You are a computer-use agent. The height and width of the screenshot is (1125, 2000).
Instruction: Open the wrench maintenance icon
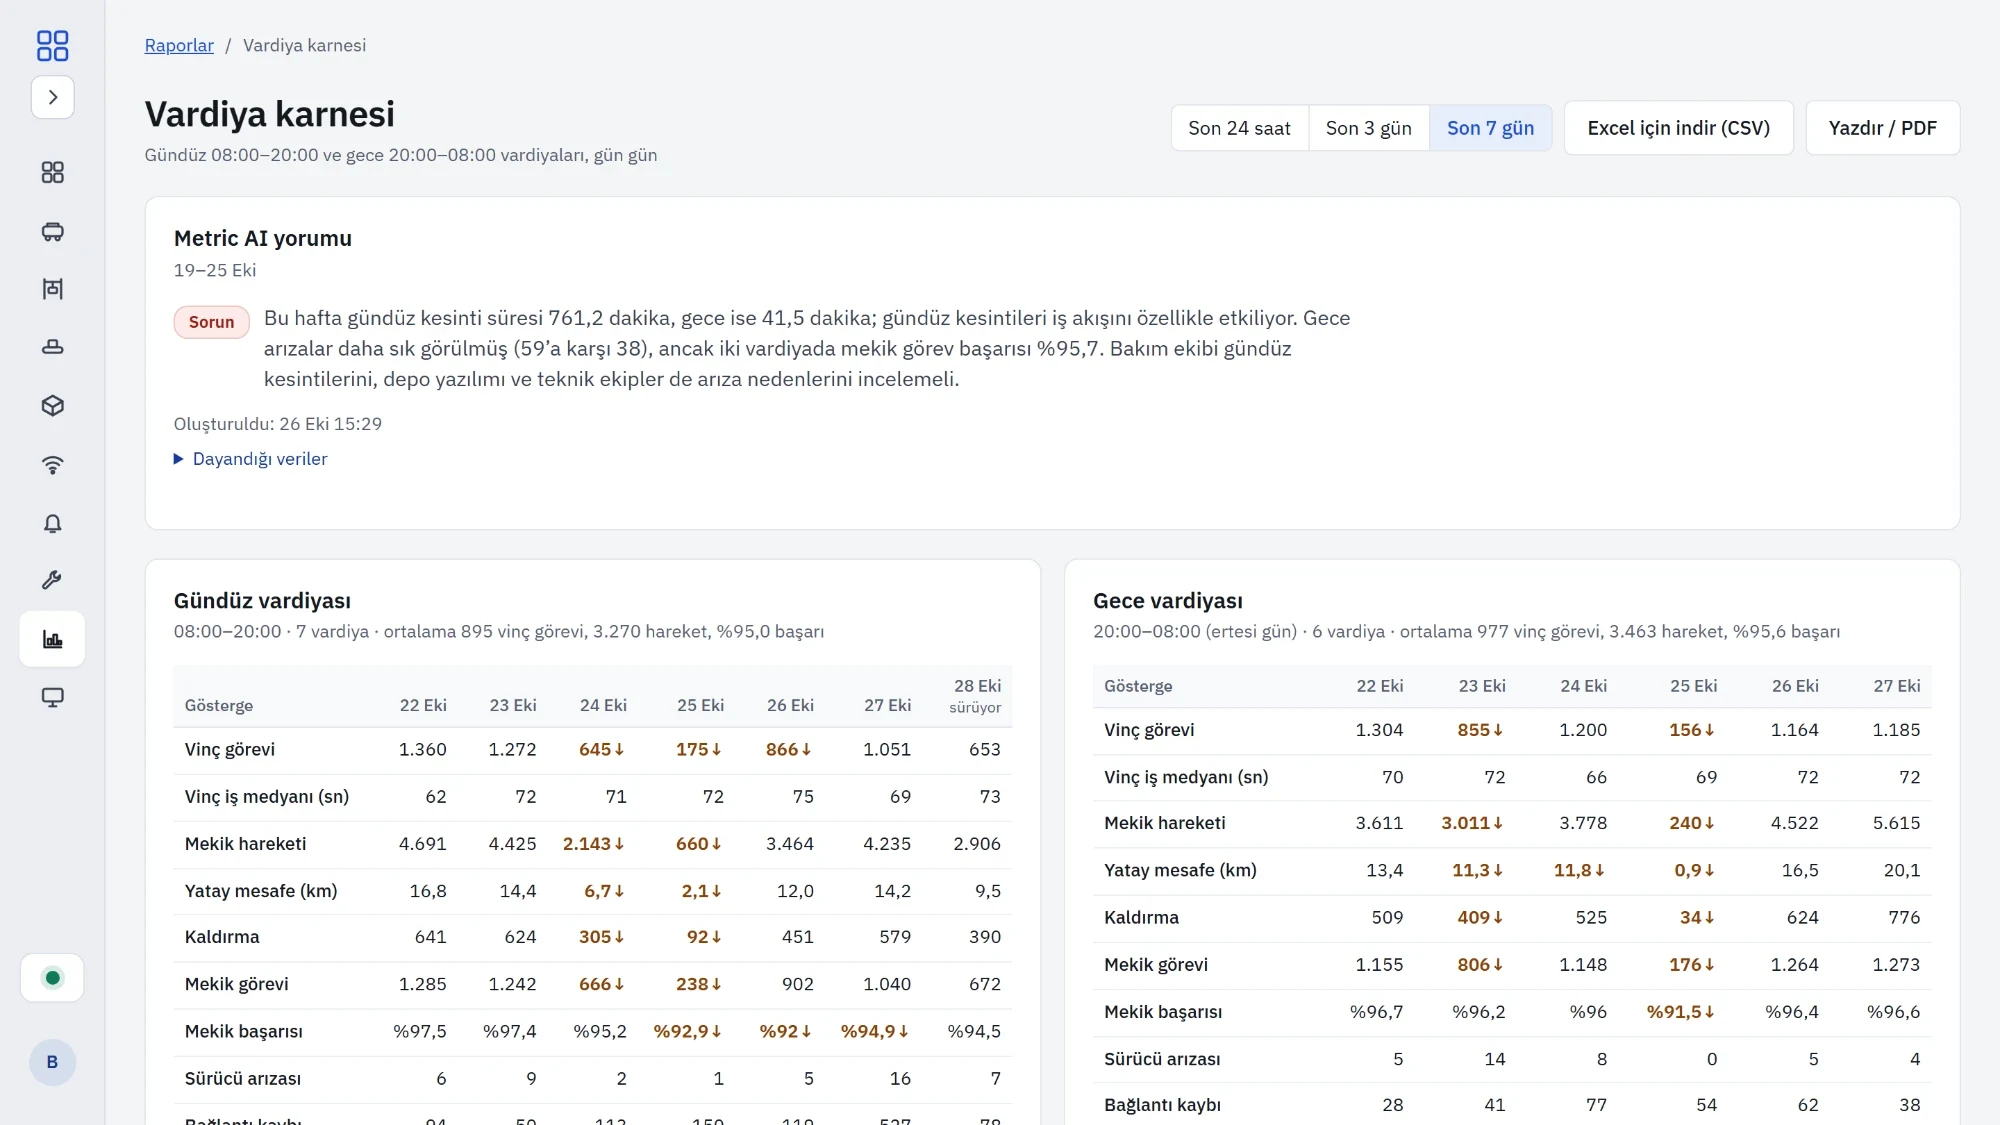point(53,581)
